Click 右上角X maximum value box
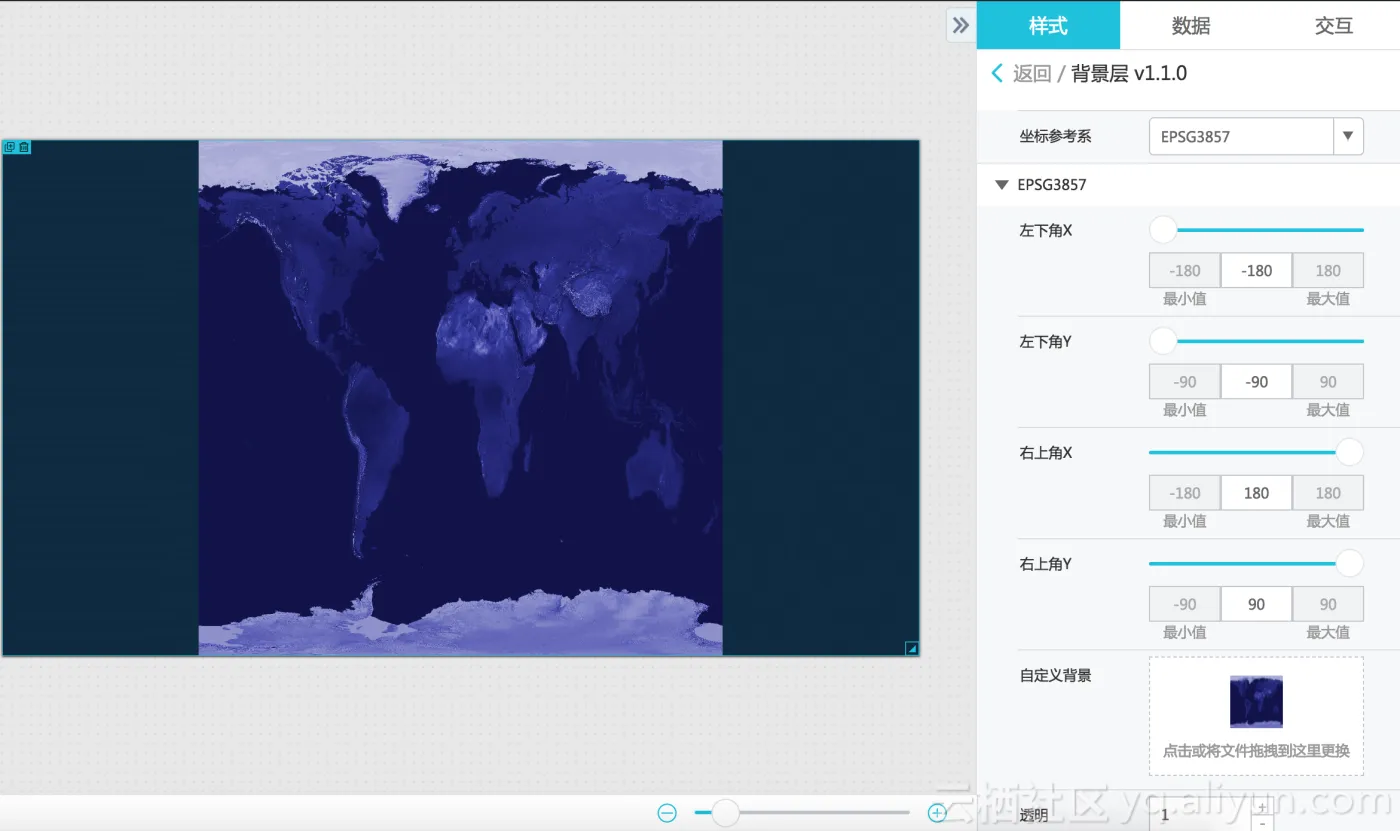1400x831 pixels. 1328,492
